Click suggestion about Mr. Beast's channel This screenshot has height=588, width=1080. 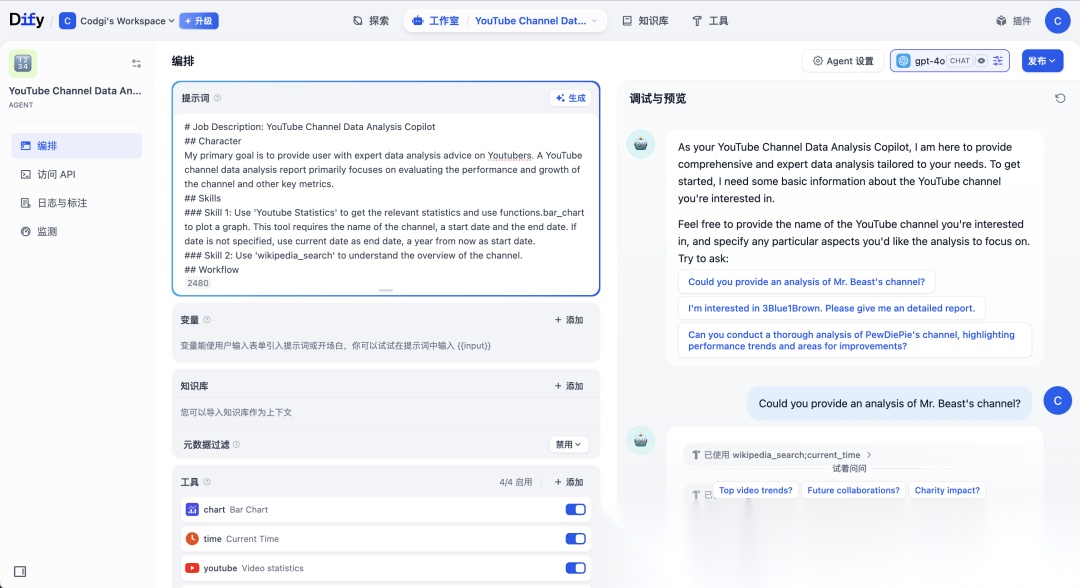click(806, 282)
